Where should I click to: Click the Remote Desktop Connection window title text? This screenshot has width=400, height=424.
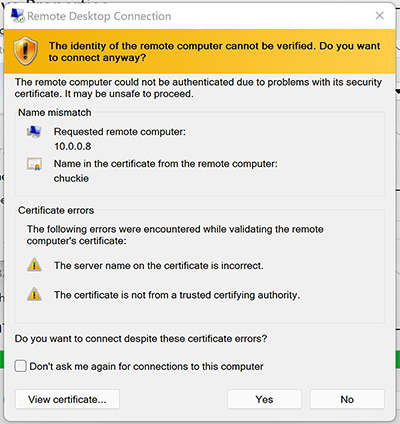click(x=99, y=16)
